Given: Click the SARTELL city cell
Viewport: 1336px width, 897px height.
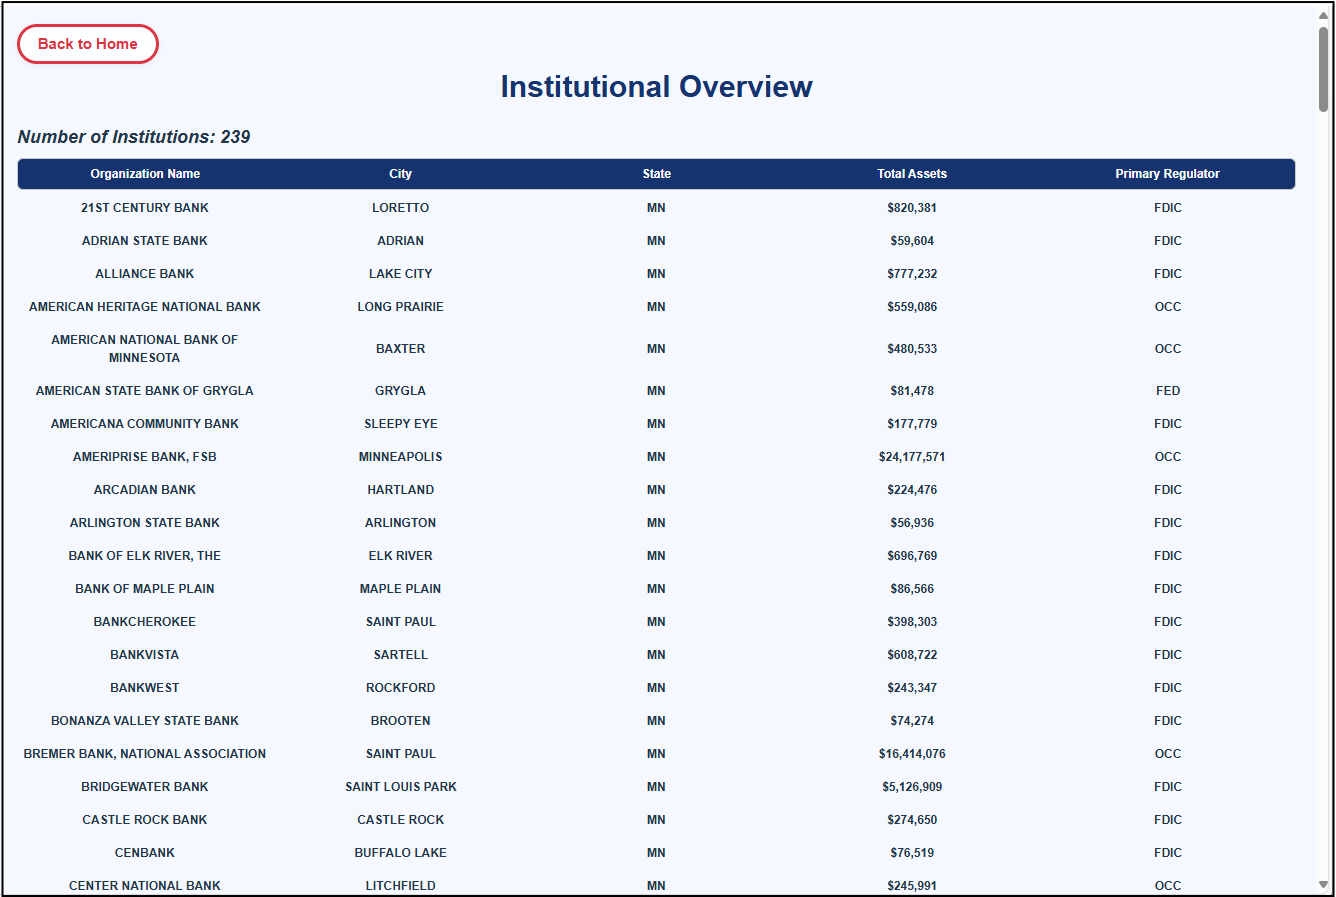Looking at the screenshot, I should (x=400, y=655).
